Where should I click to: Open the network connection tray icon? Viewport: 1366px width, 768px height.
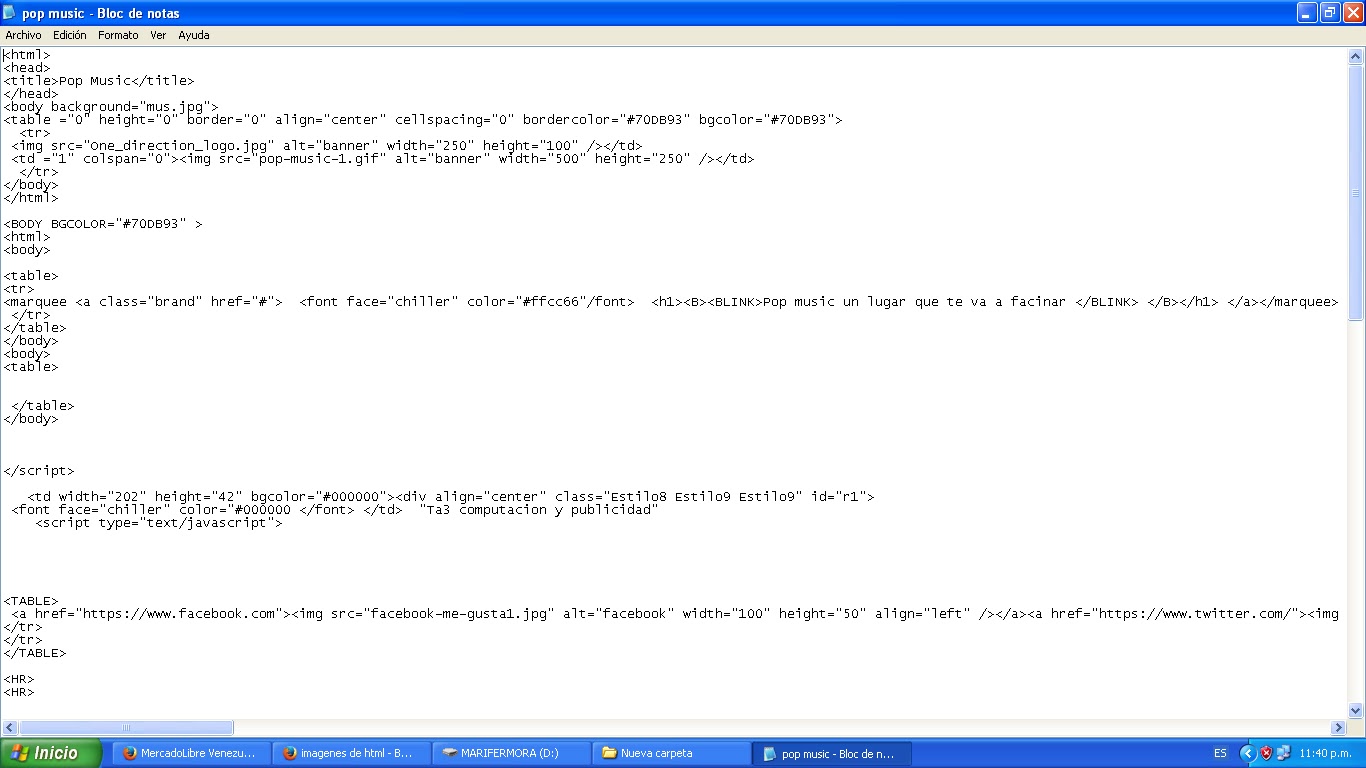click(1284, 752)
